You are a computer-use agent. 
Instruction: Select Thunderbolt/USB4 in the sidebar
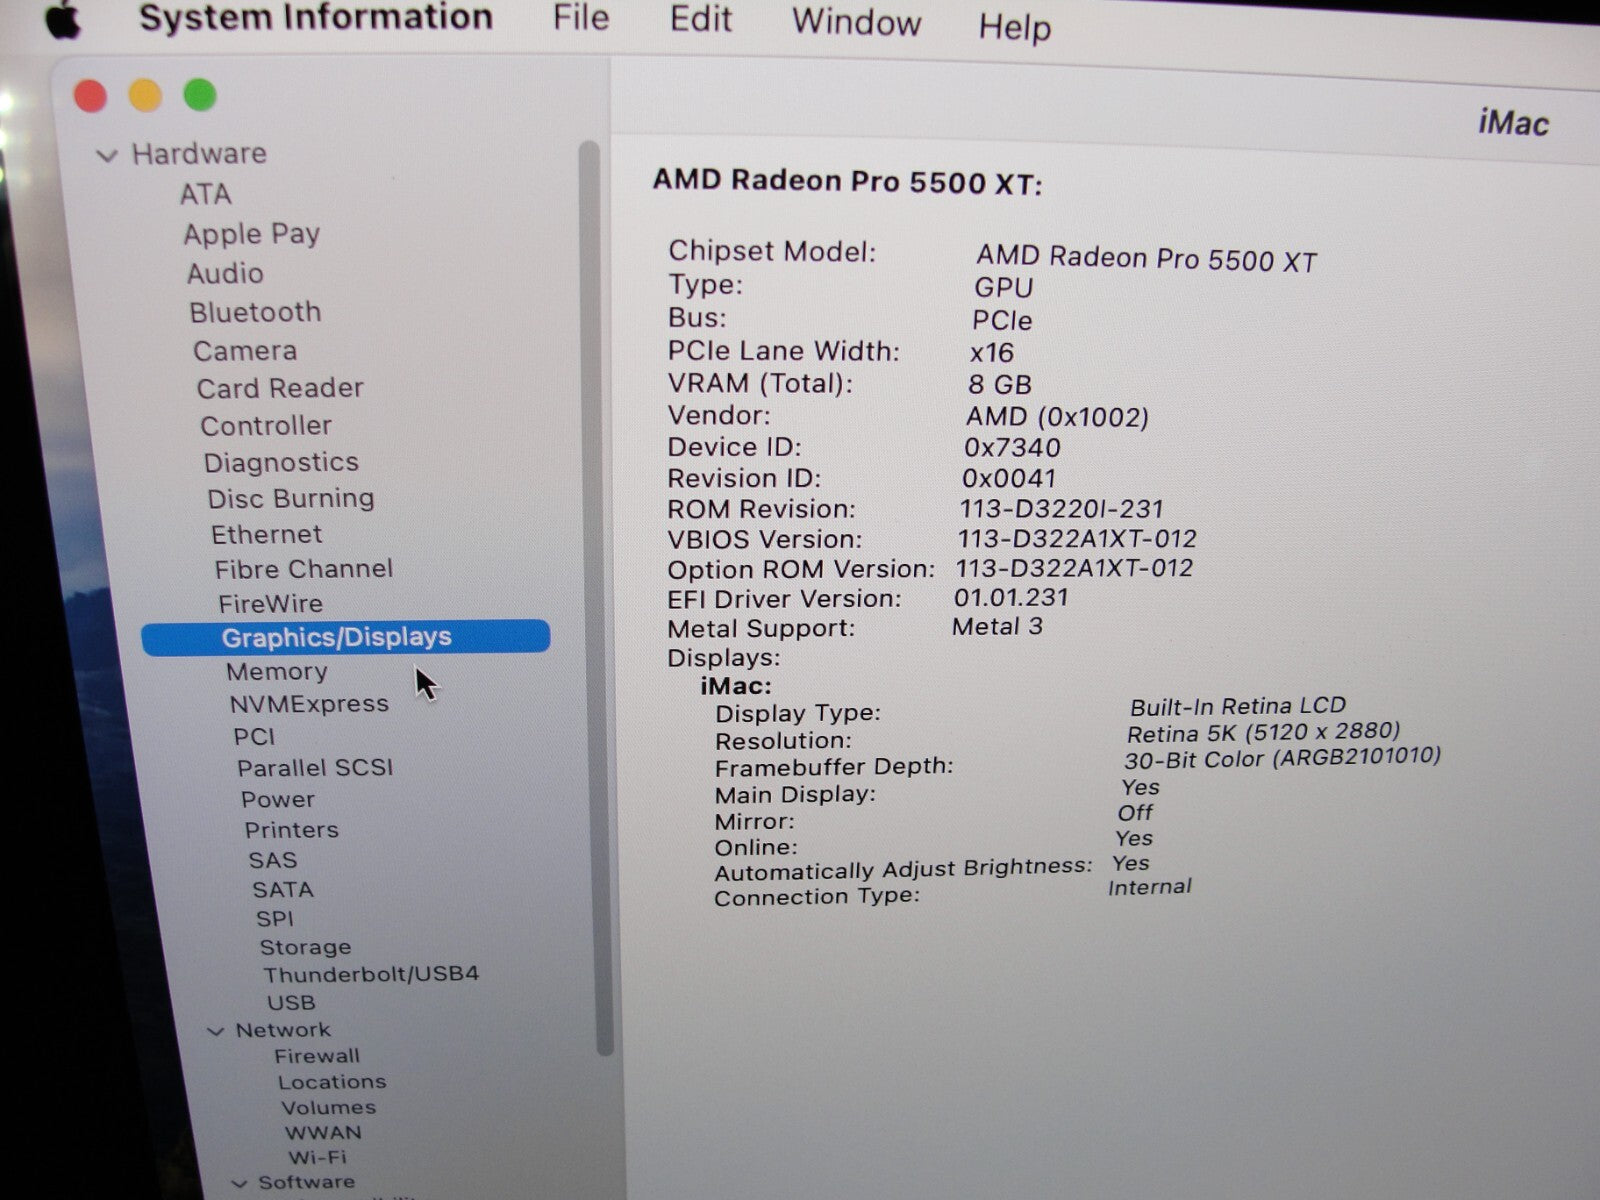coord(370,974)
